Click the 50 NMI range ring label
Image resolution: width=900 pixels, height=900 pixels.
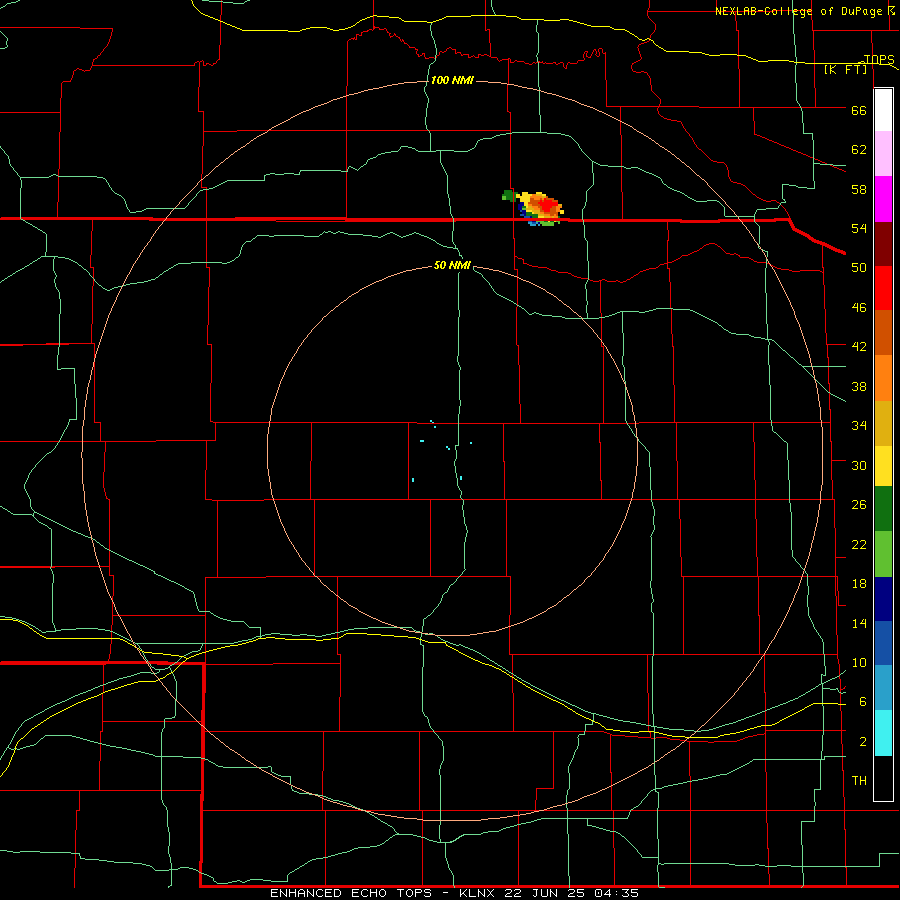(x=452, y=265)
